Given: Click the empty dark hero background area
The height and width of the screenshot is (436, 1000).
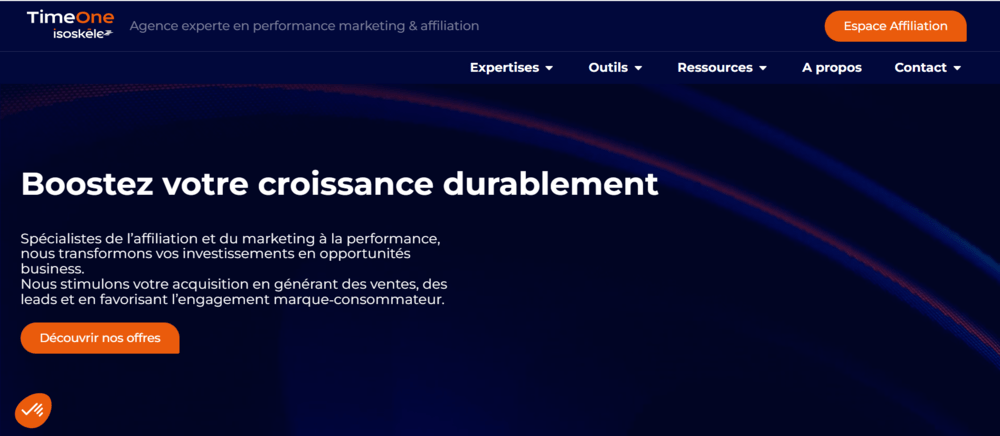Looking at the screenshot, I should [750, 300].
